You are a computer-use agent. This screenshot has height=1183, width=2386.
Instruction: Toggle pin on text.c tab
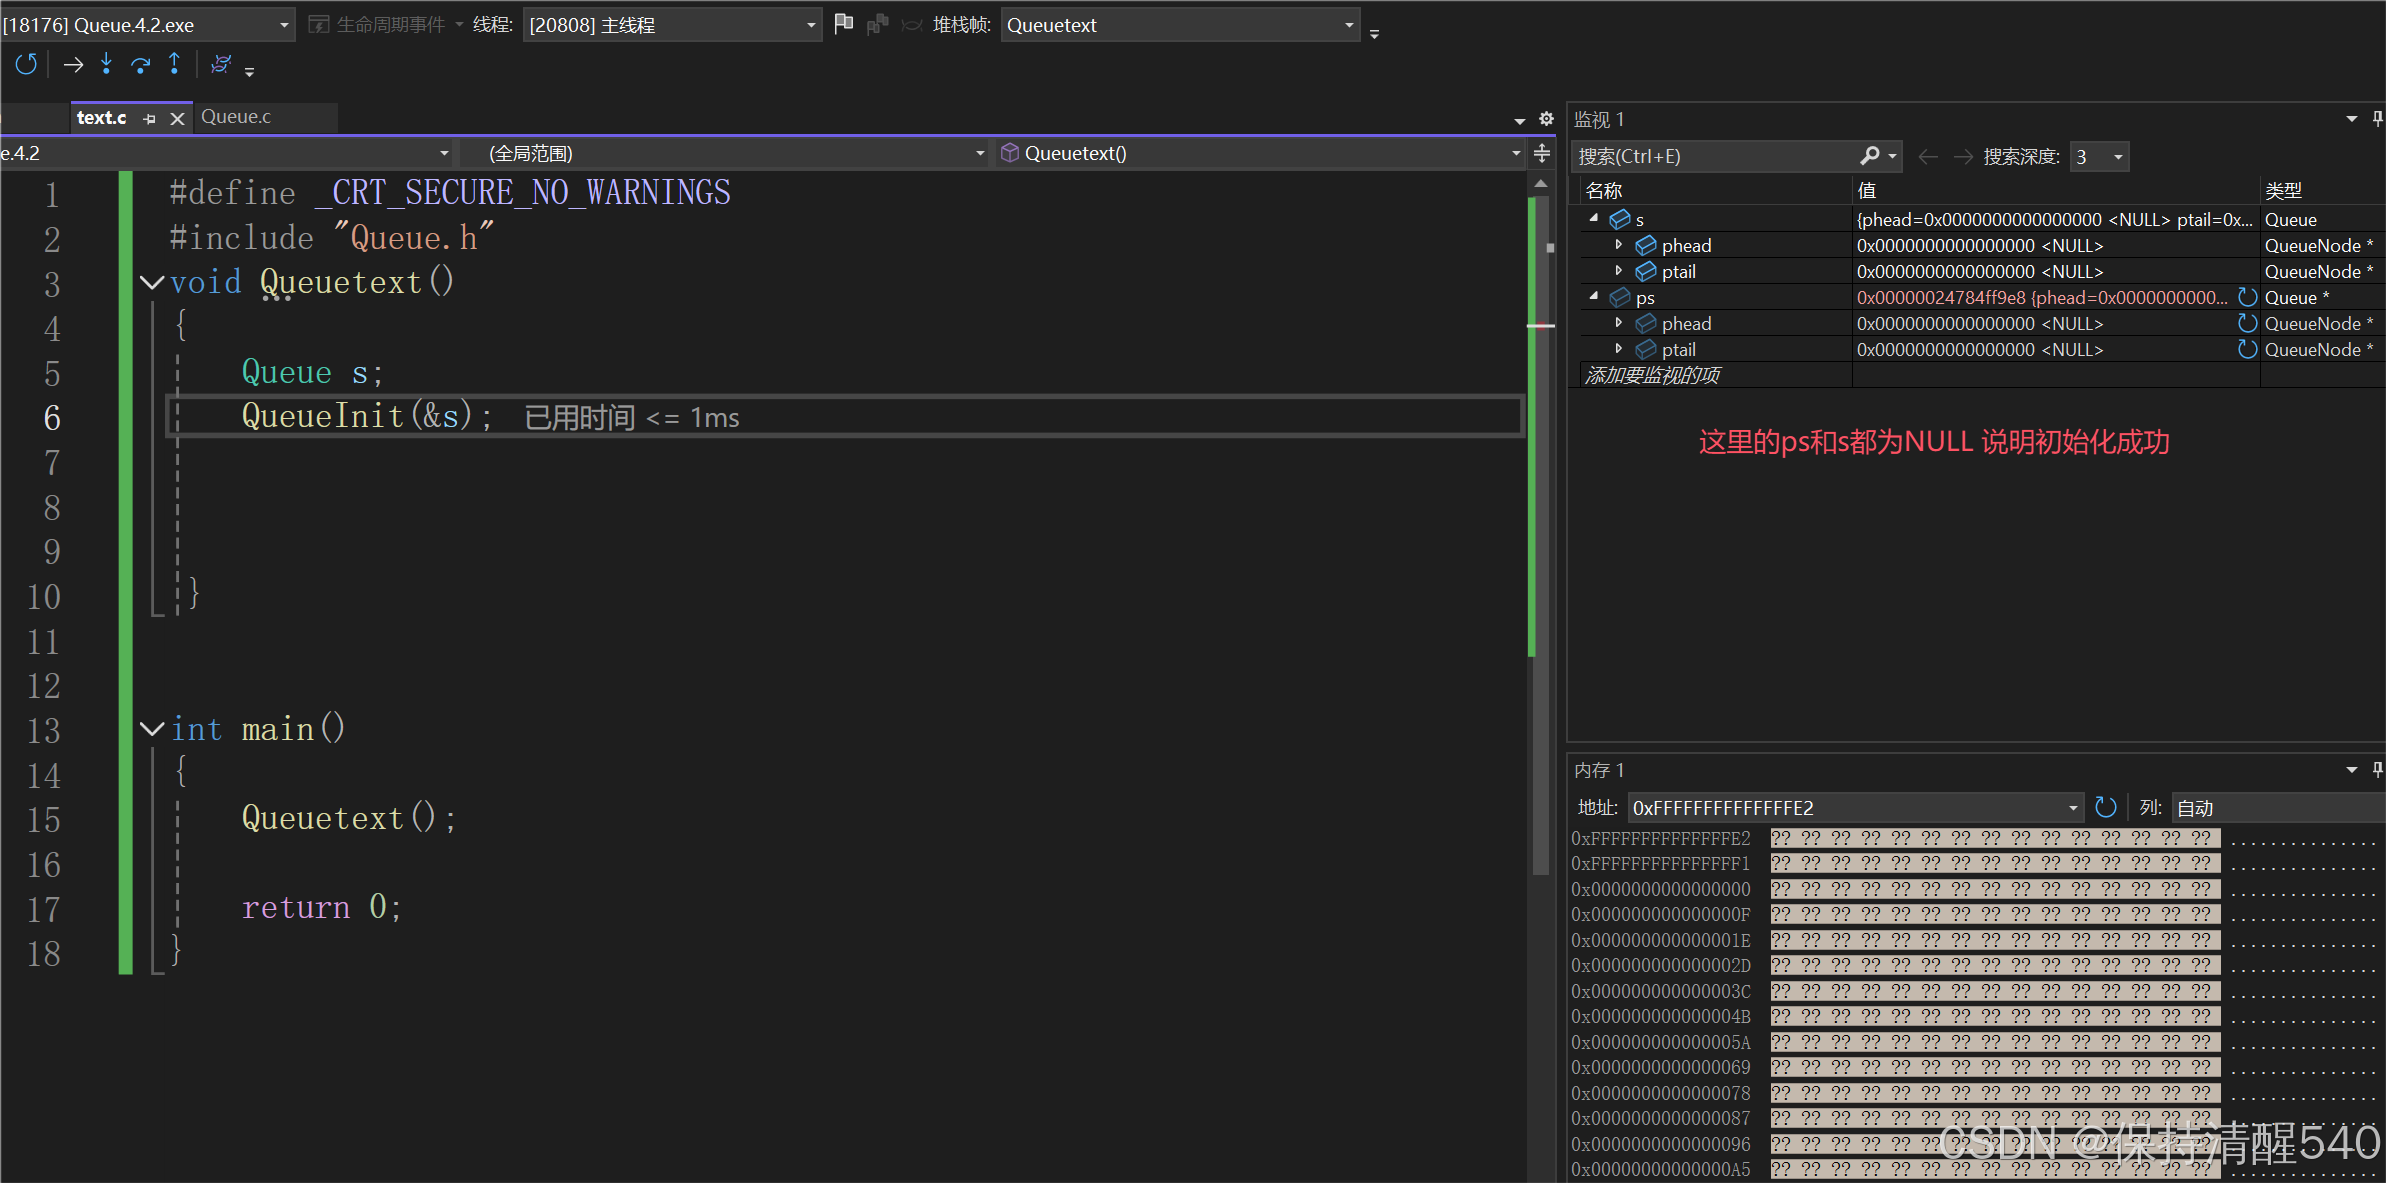click(150, 119)
